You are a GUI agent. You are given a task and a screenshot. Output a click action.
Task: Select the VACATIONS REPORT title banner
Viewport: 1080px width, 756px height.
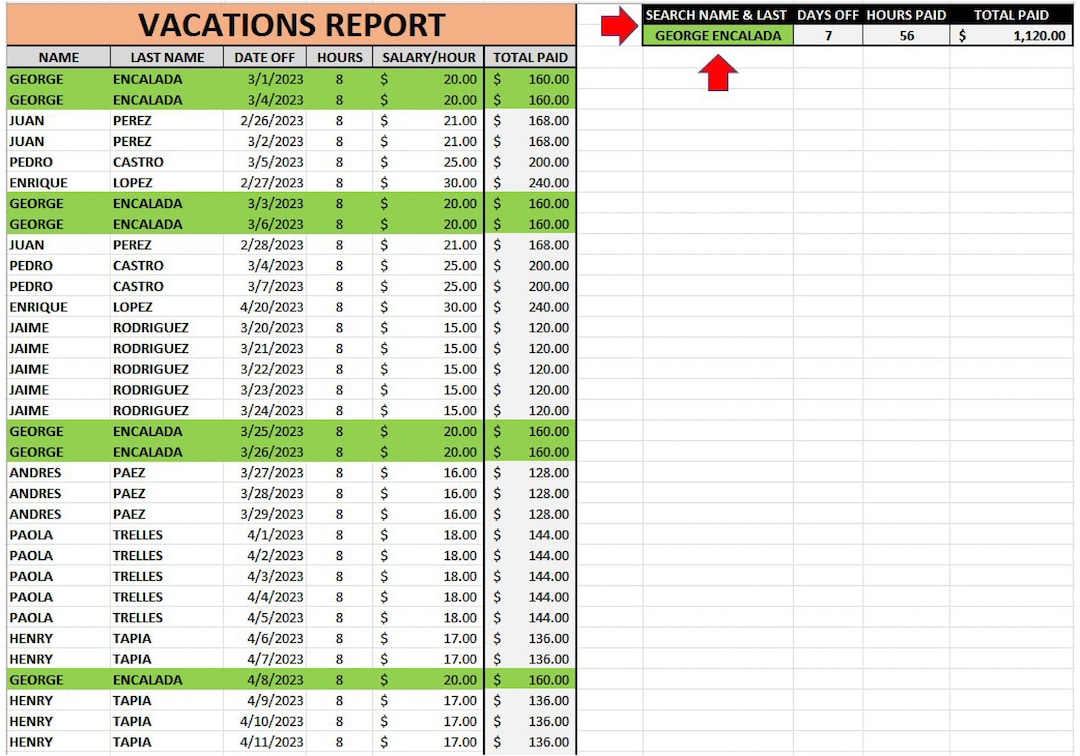pyautogui.click(x=290, y=25)
